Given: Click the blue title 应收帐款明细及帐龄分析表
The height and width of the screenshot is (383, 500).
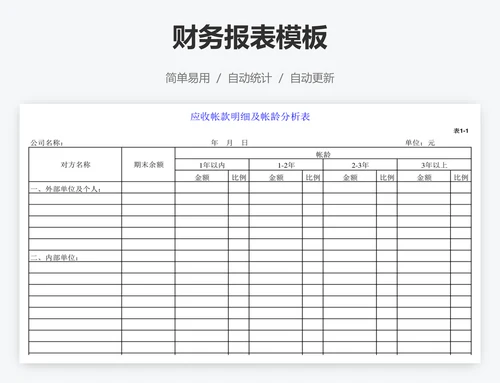Looking at the screenshot, I should tap(250, 117).
